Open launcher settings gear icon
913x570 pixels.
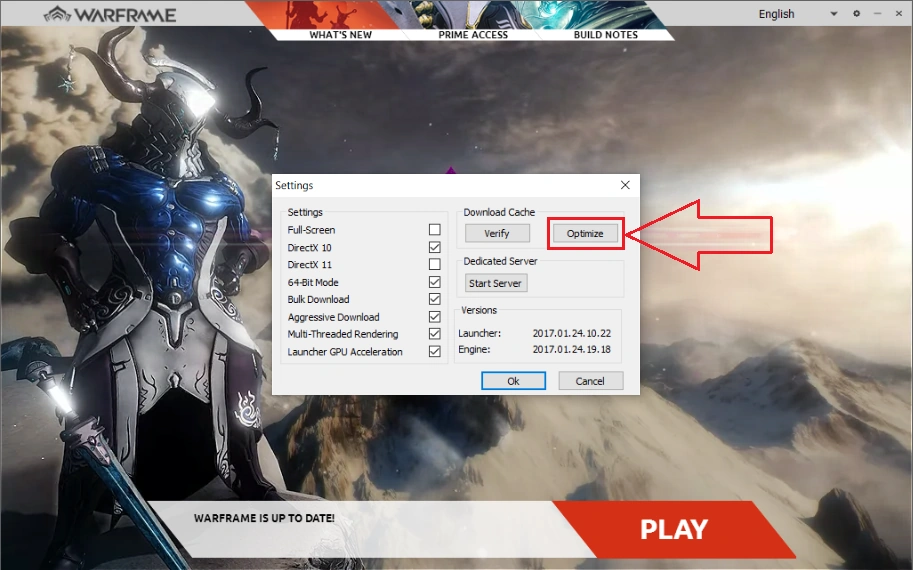(856, 14)
